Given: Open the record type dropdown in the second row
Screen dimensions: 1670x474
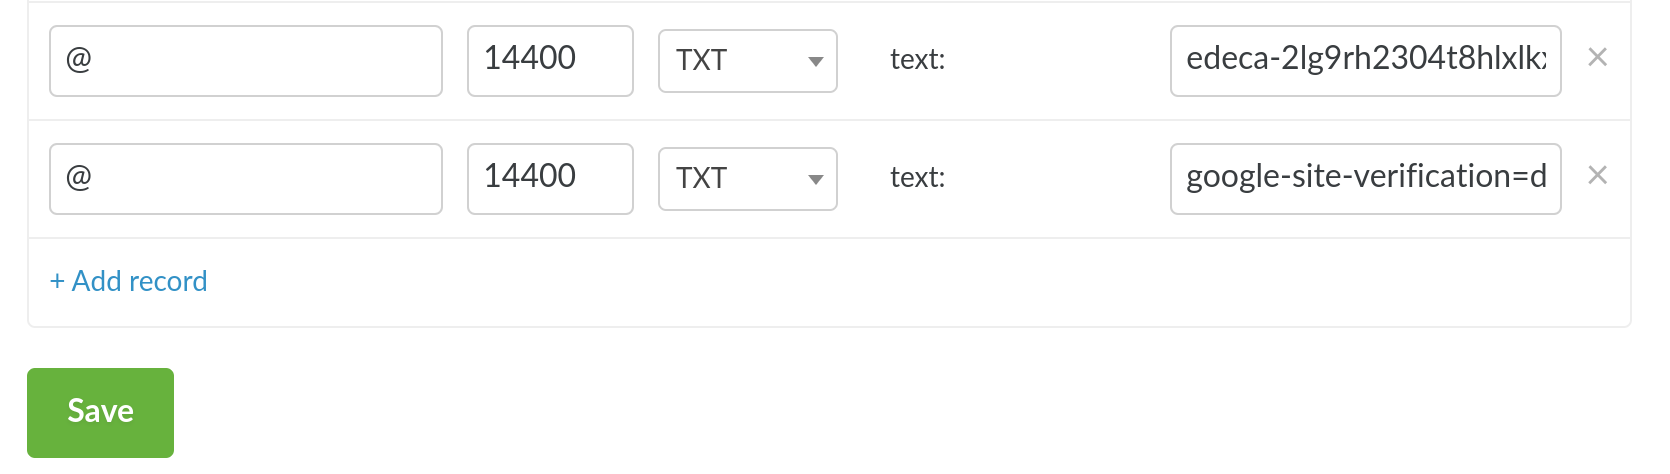Looking at the screenshot, I should (x=747, y=179).
